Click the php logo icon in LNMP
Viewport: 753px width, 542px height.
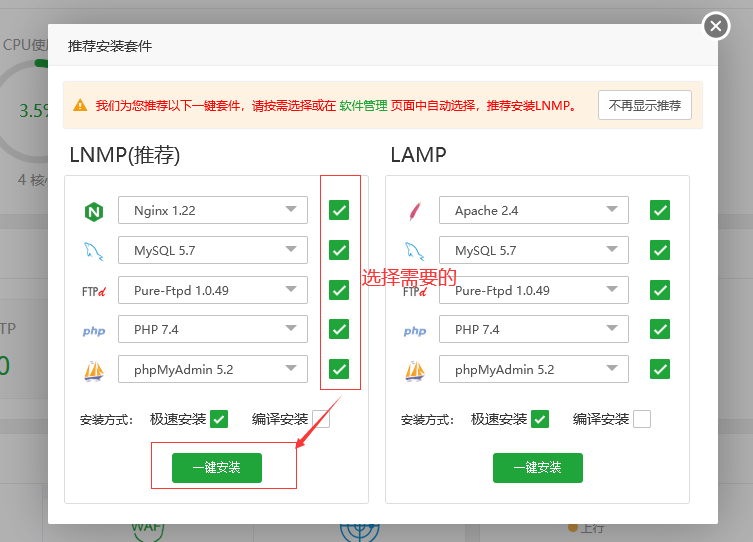[x=94, y=331]
